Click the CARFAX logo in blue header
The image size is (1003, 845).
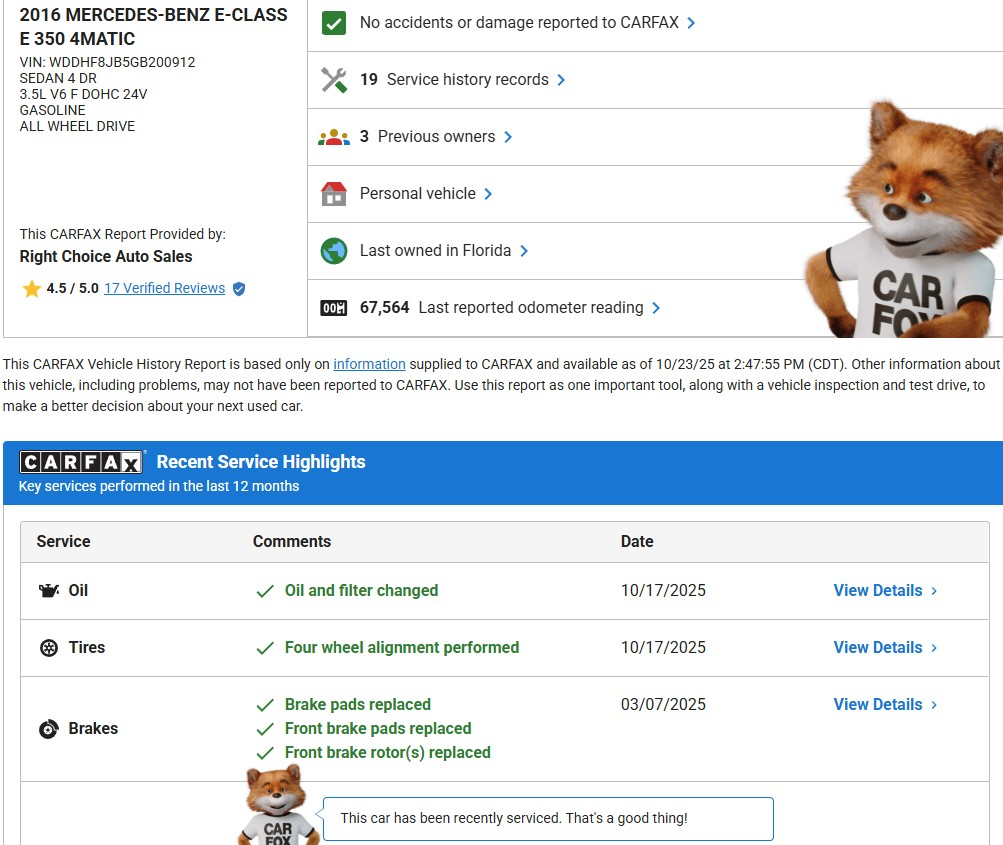click(x=82, y=462)
